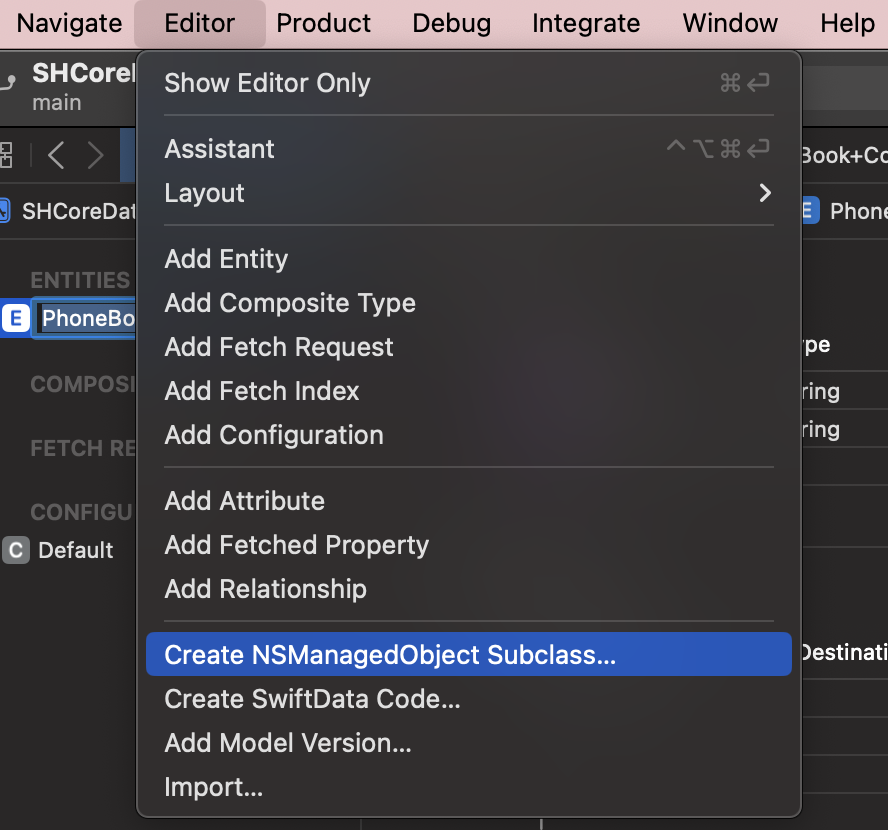
Task: Open the Product menu
Action: [x=323, y=23]
